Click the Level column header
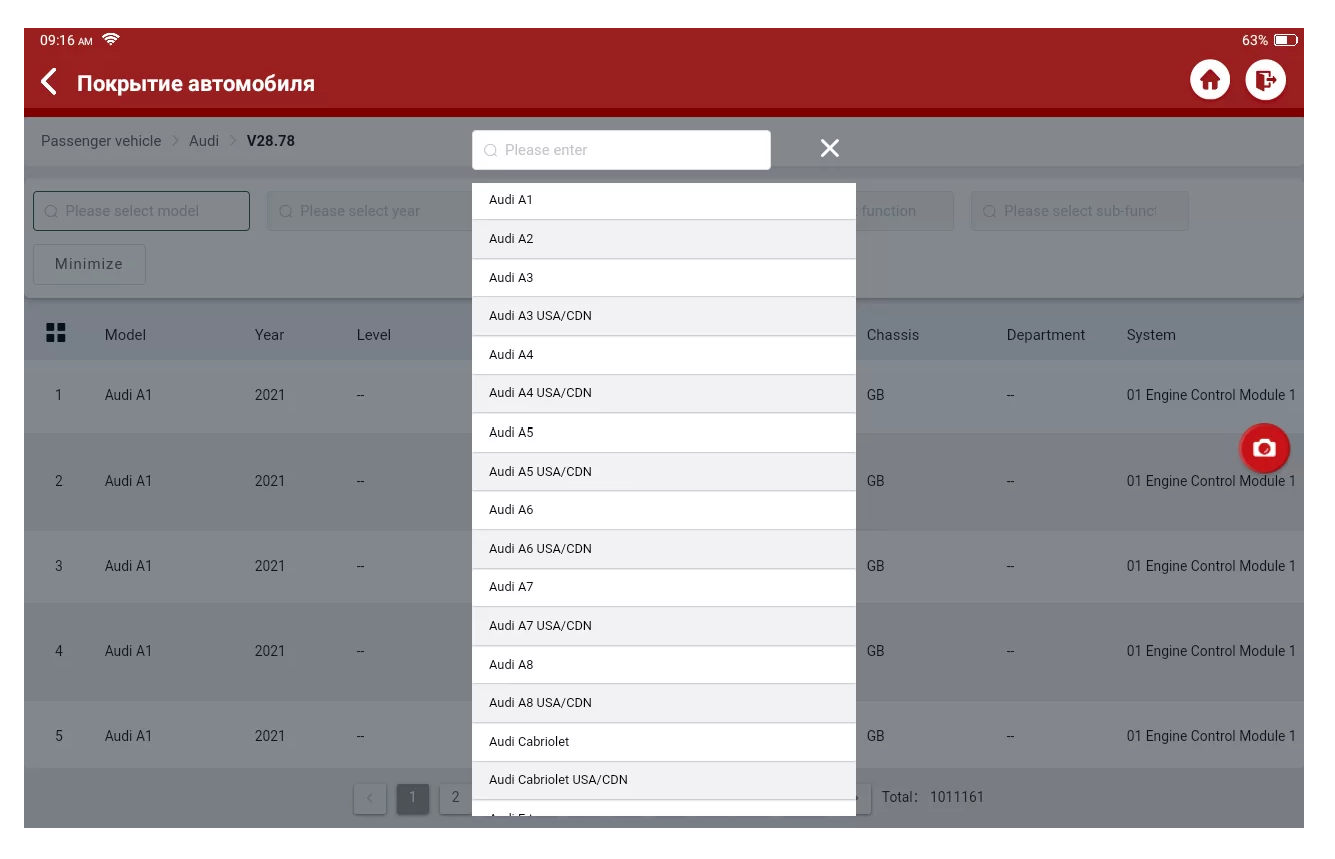Viewport: 1335px width, 859px height. pyautogui.click(x=374, y=335)
